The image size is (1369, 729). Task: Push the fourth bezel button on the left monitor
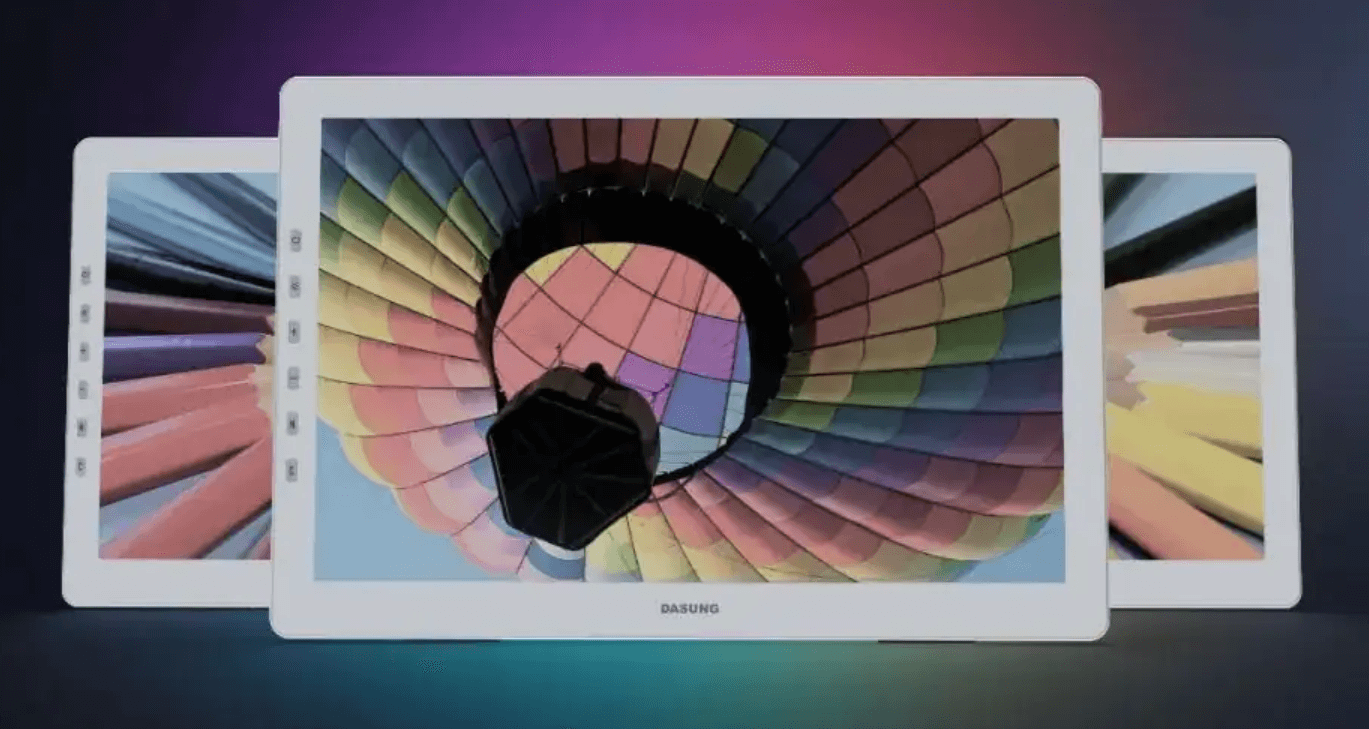(x=82, y=389)
